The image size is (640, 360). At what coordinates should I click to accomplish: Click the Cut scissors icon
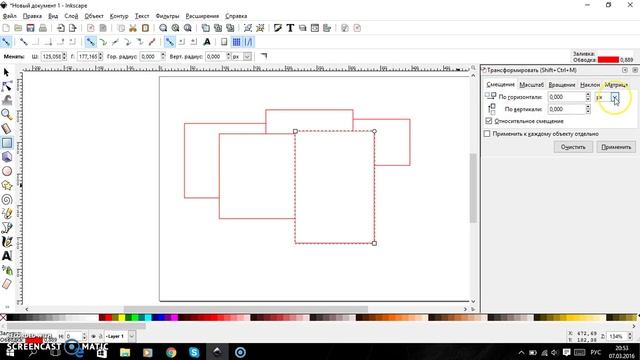[x=133, y=28]
